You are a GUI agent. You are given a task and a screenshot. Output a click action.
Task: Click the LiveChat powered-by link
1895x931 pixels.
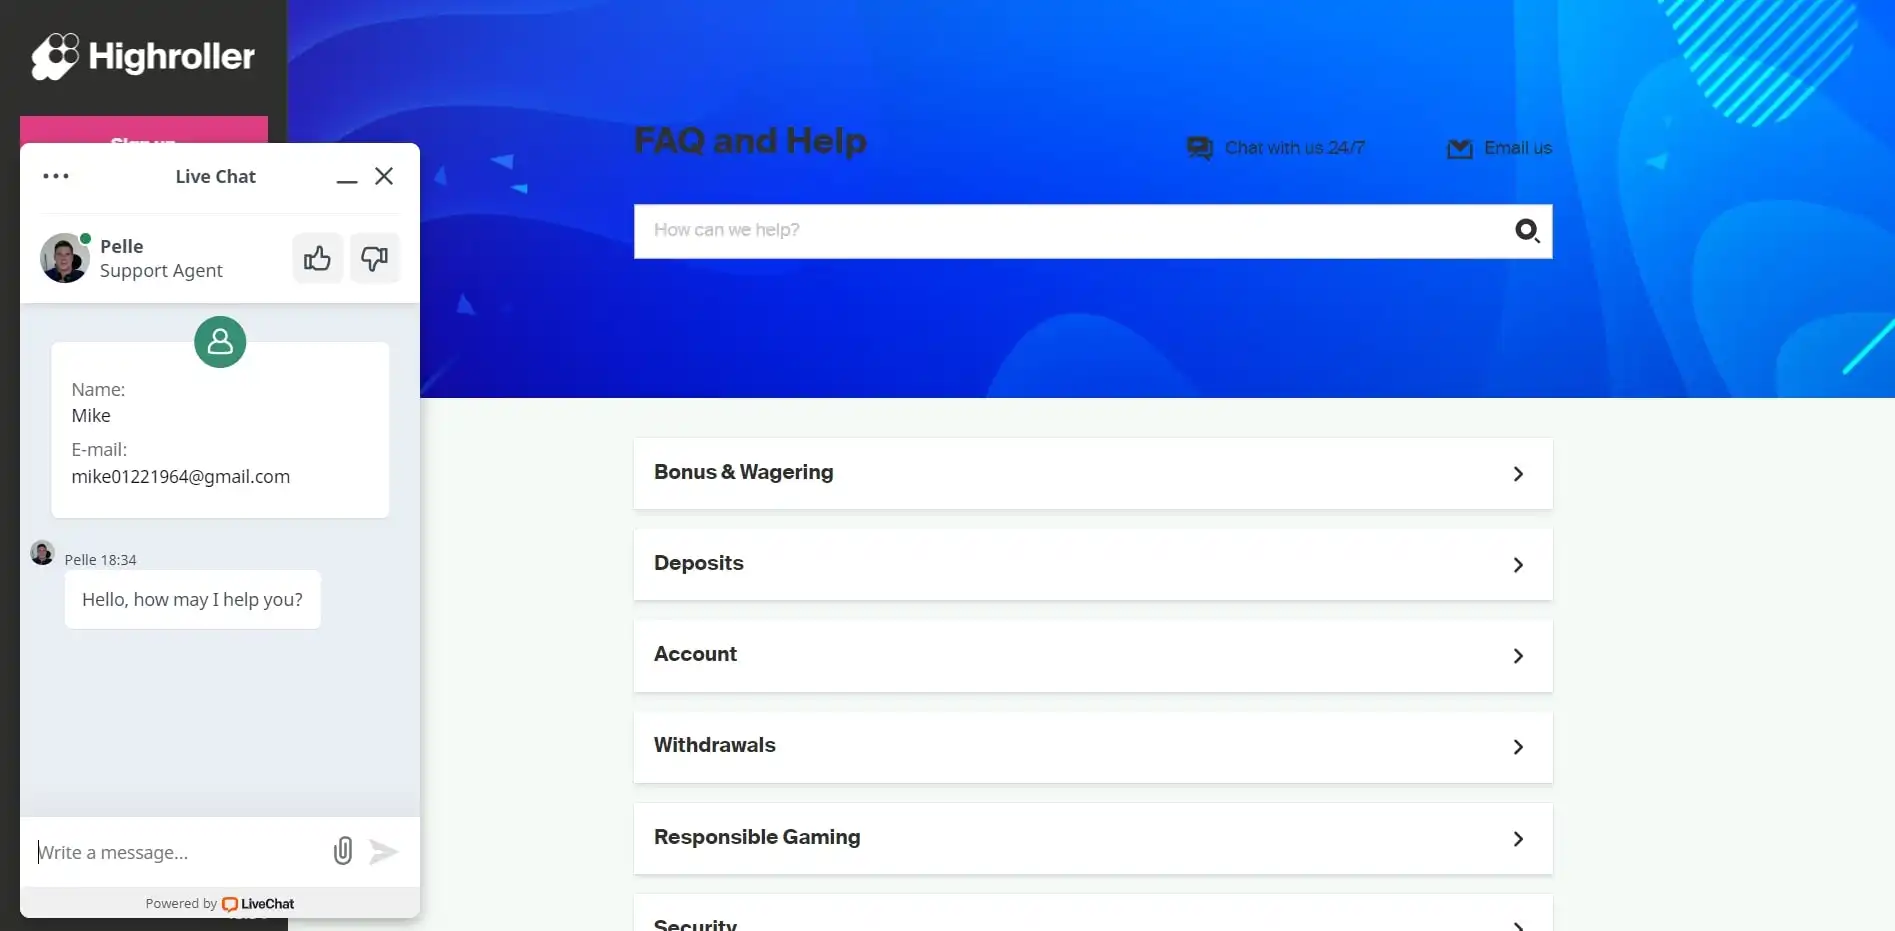coord(258,904)
